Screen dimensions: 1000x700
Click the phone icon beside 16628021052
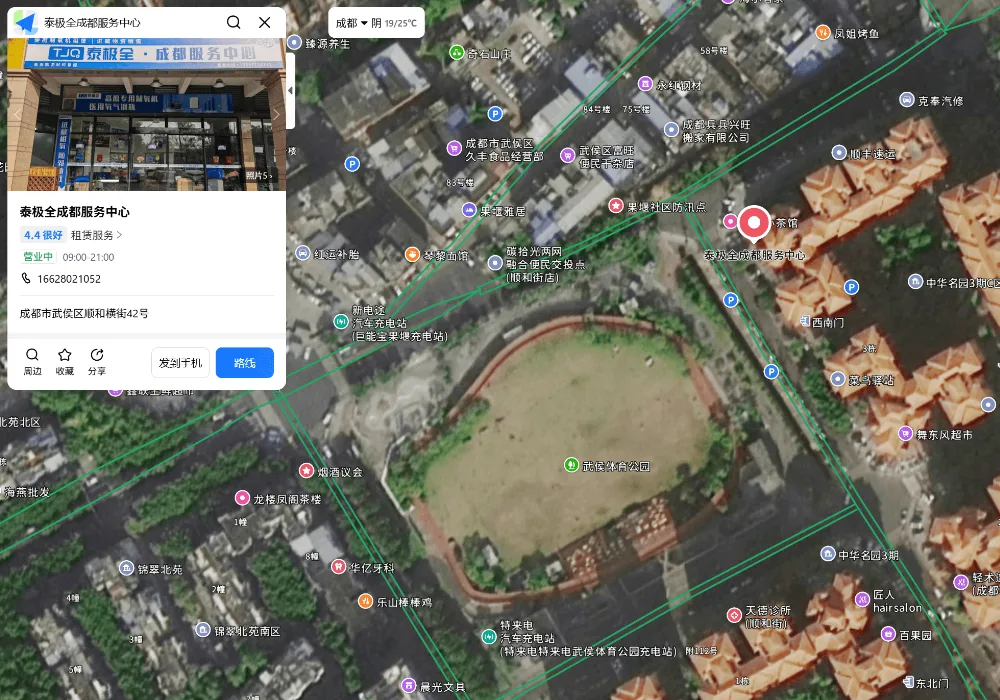coord(26,278)
